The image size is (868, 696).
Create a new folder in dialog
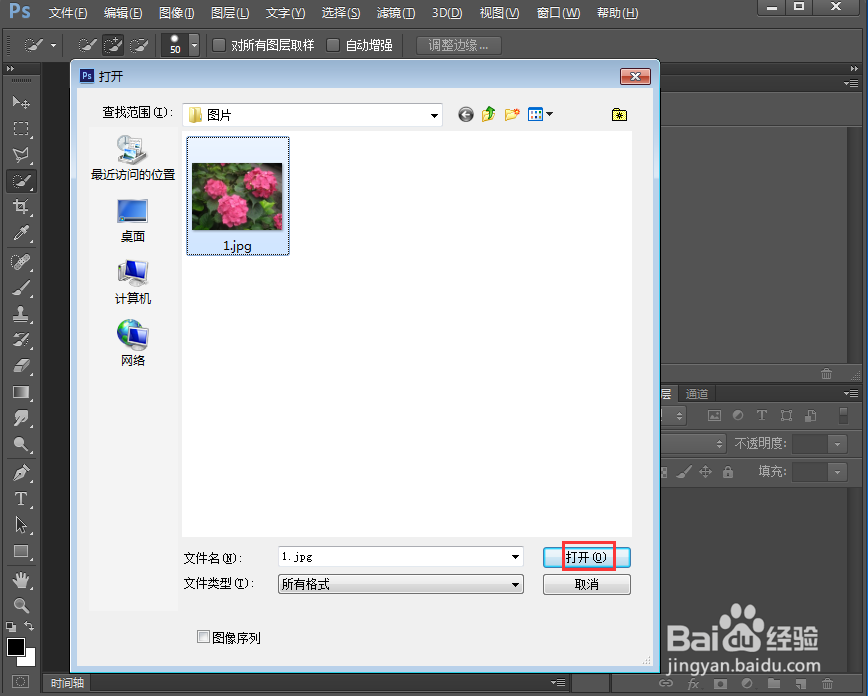(x=512, y=115)
